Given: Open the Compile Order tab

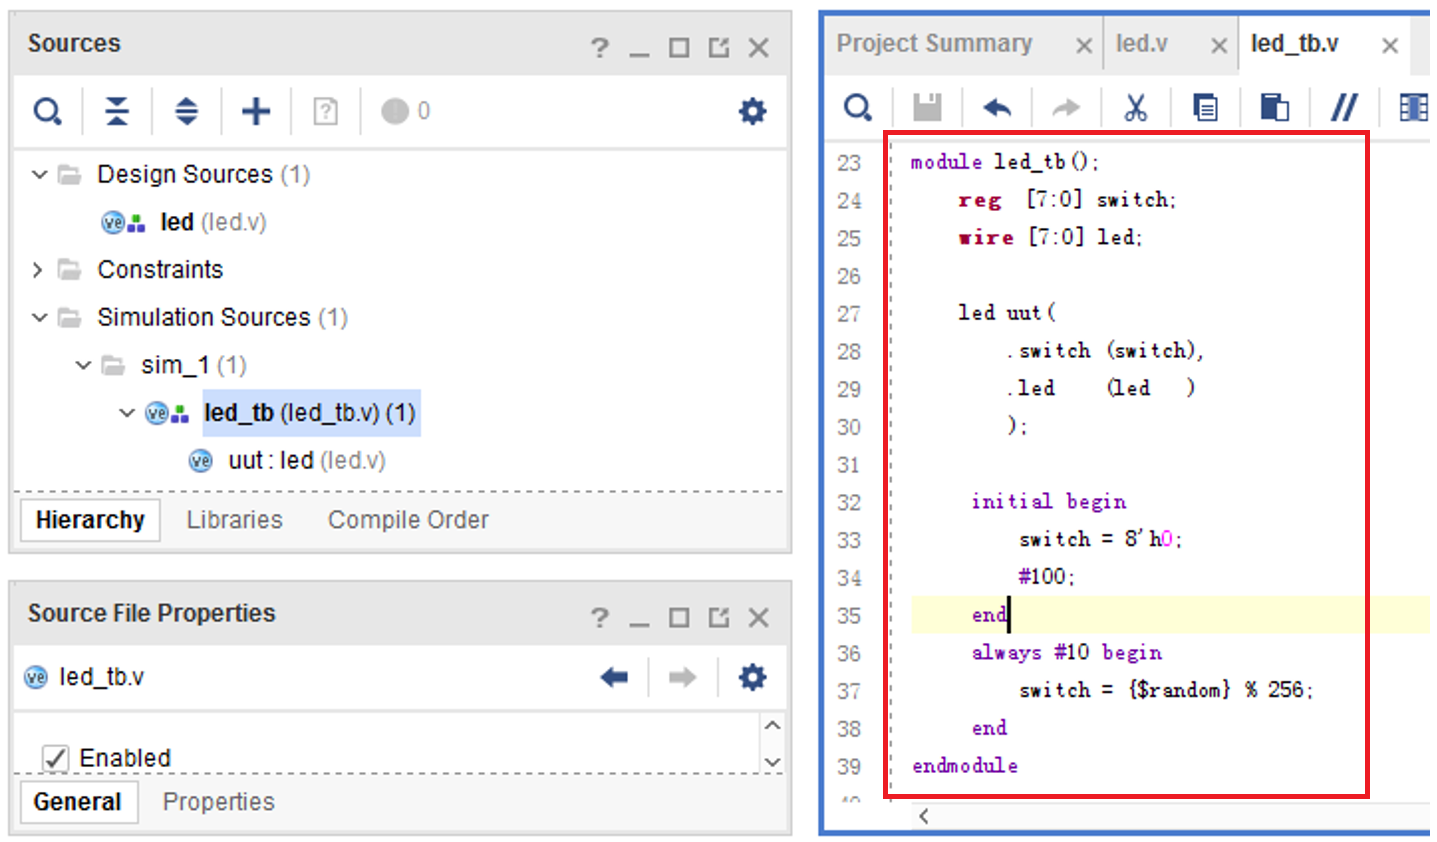Looking at the screenshot, I should [x=408, y=520].
